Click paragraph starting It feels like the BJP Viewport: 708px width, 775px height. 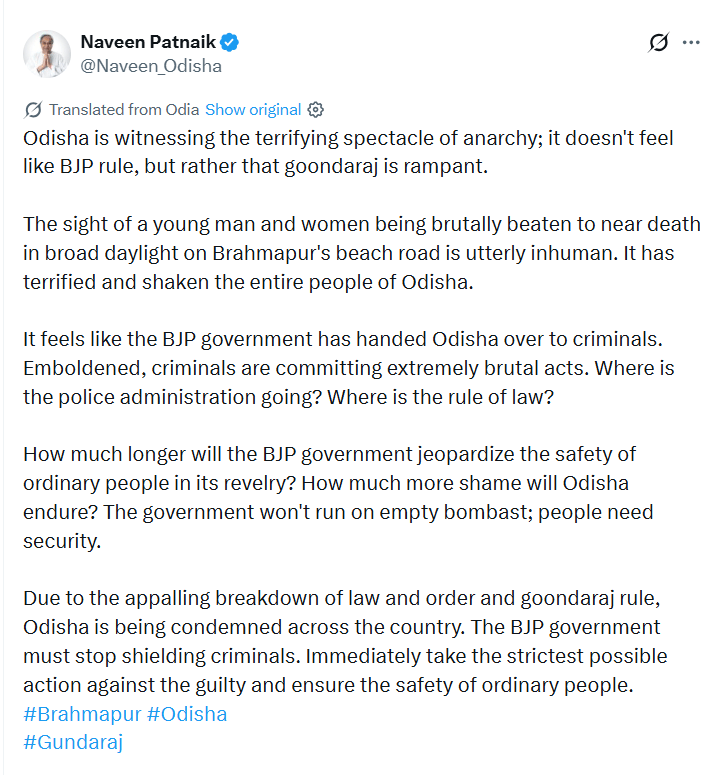click(x=349, y=368)
